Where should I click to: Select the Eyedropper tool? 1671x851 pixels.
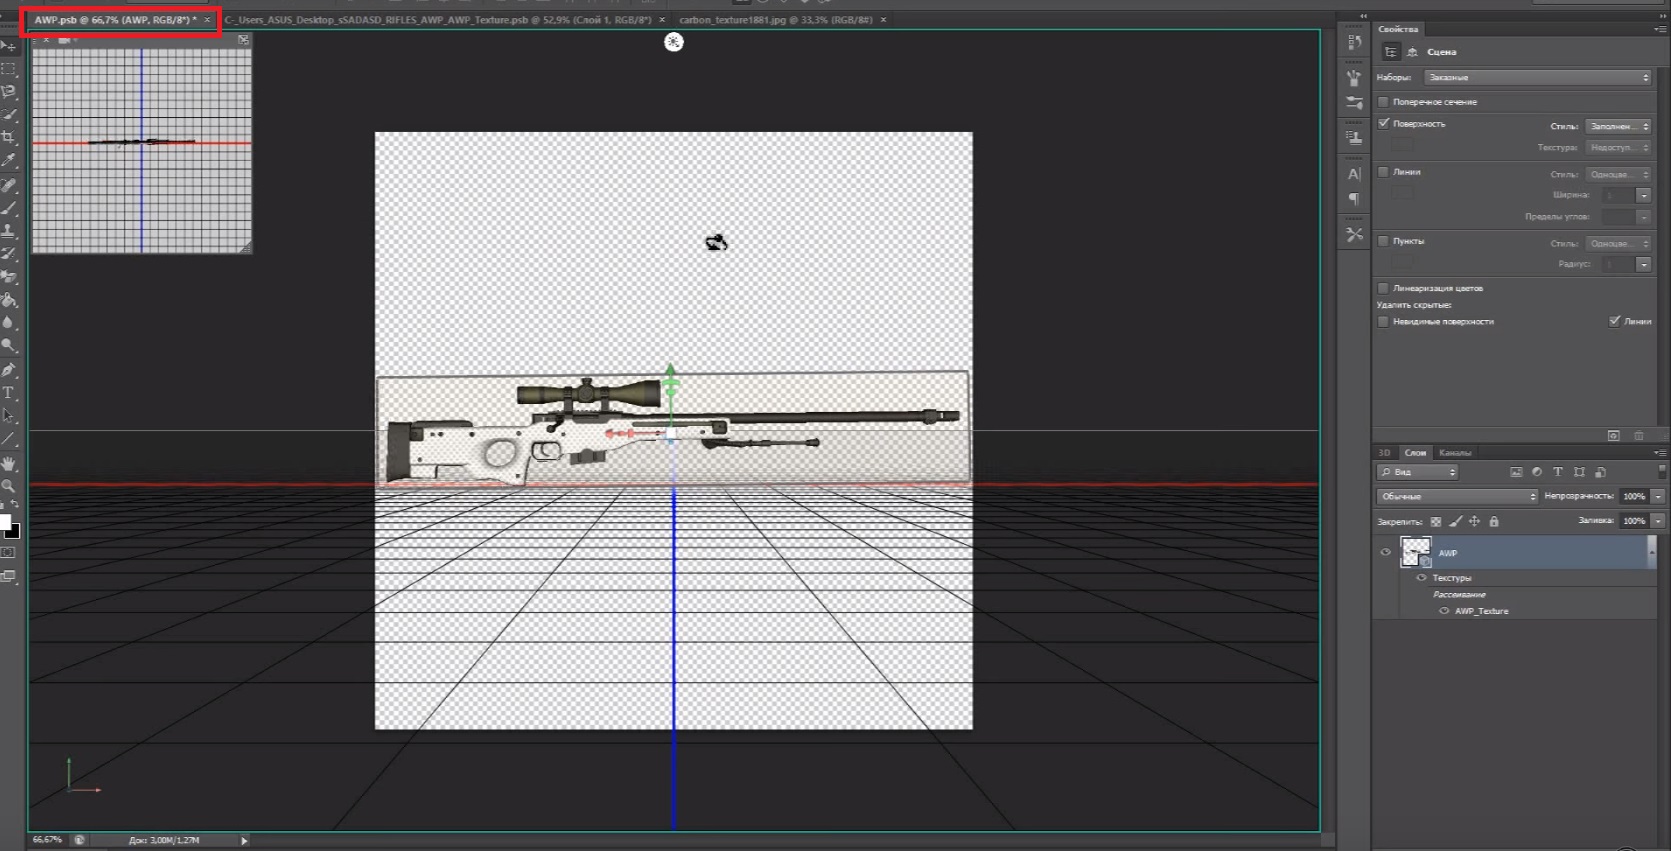(x=8, y=160)
